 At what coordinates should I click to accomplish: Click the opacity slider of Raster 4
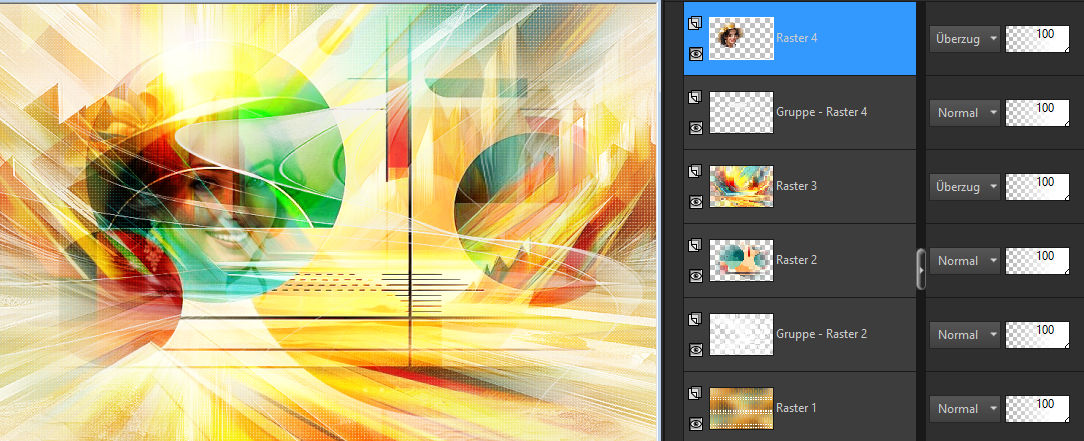tap(1037, 39)
